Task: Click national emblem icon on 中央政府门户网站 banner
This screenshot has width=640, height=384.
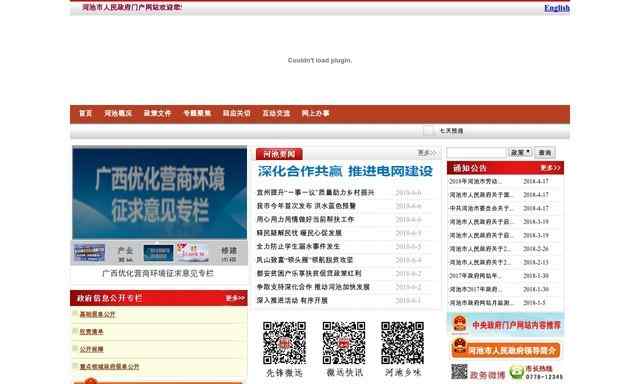Action: [460, 324]
